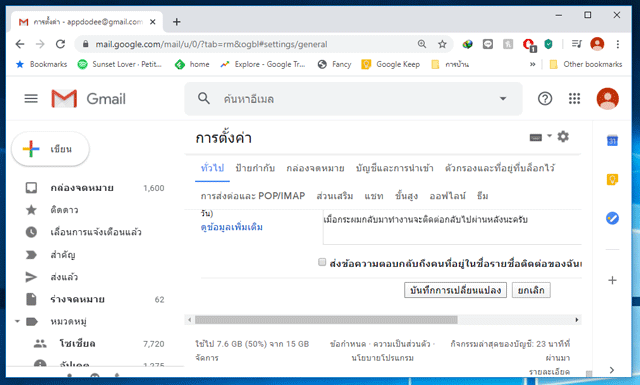The image size is (640, 385).
Task: Click the จัดการ storage link
Action: 207,358
